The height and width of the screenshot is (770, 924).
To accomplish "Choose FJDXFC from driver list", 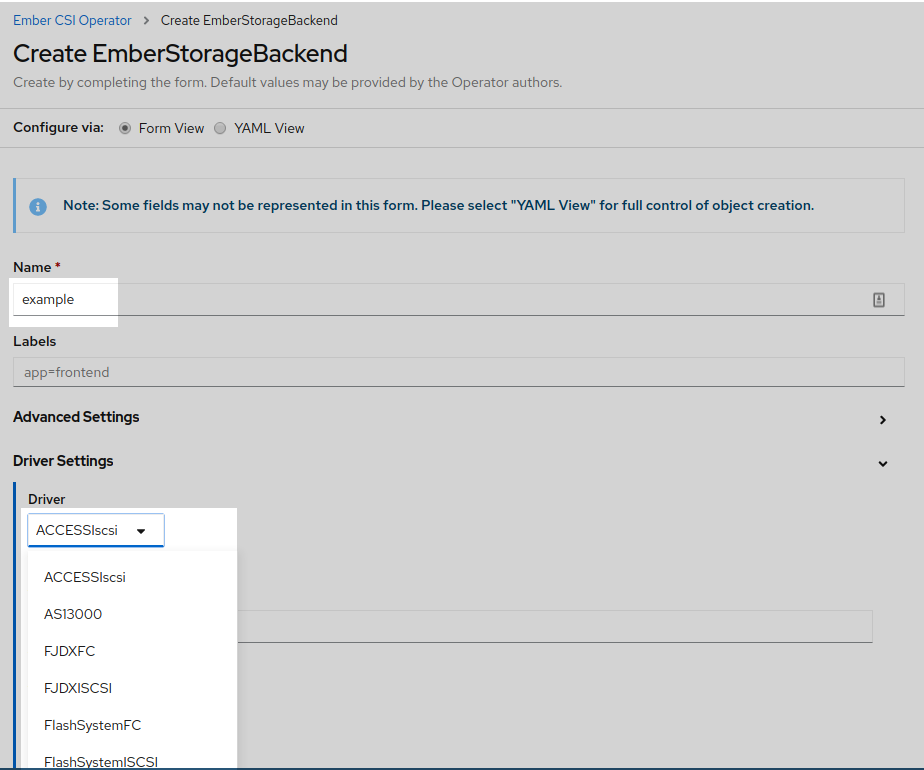I will (70, 652).
